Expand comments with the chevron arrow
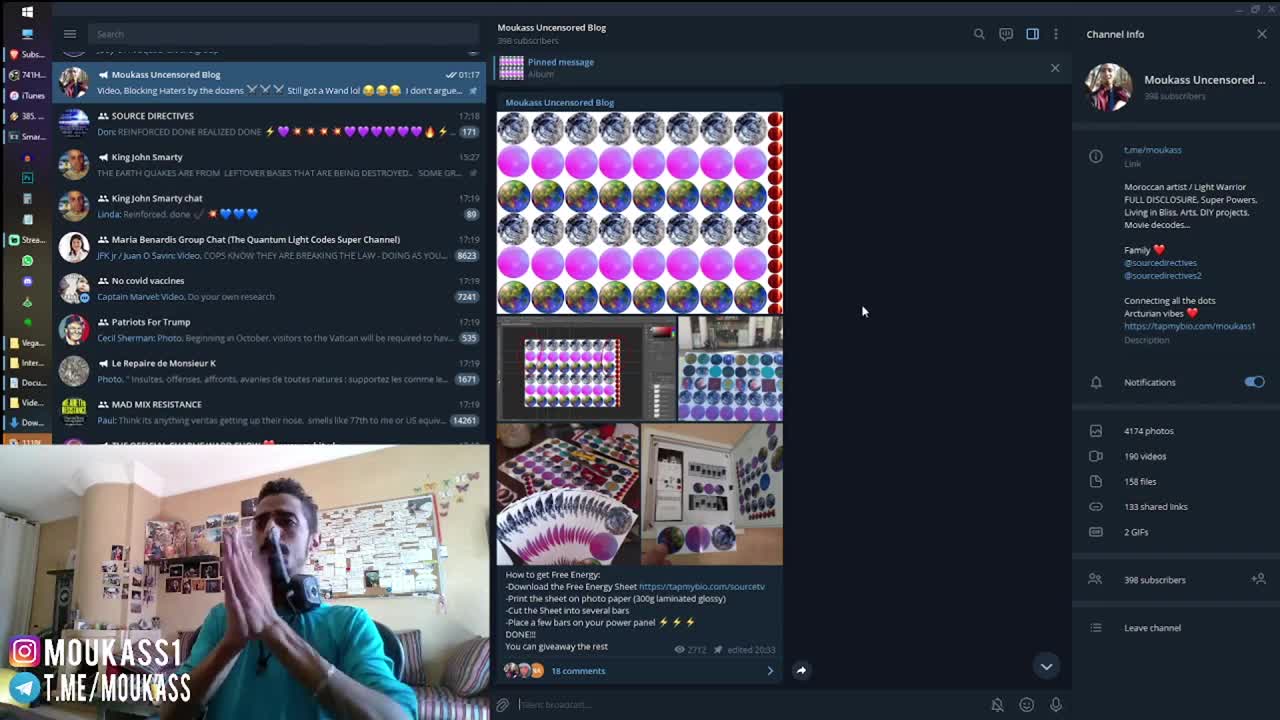Viewport: 1280px width, 720px height. click(x=770, y=671)
